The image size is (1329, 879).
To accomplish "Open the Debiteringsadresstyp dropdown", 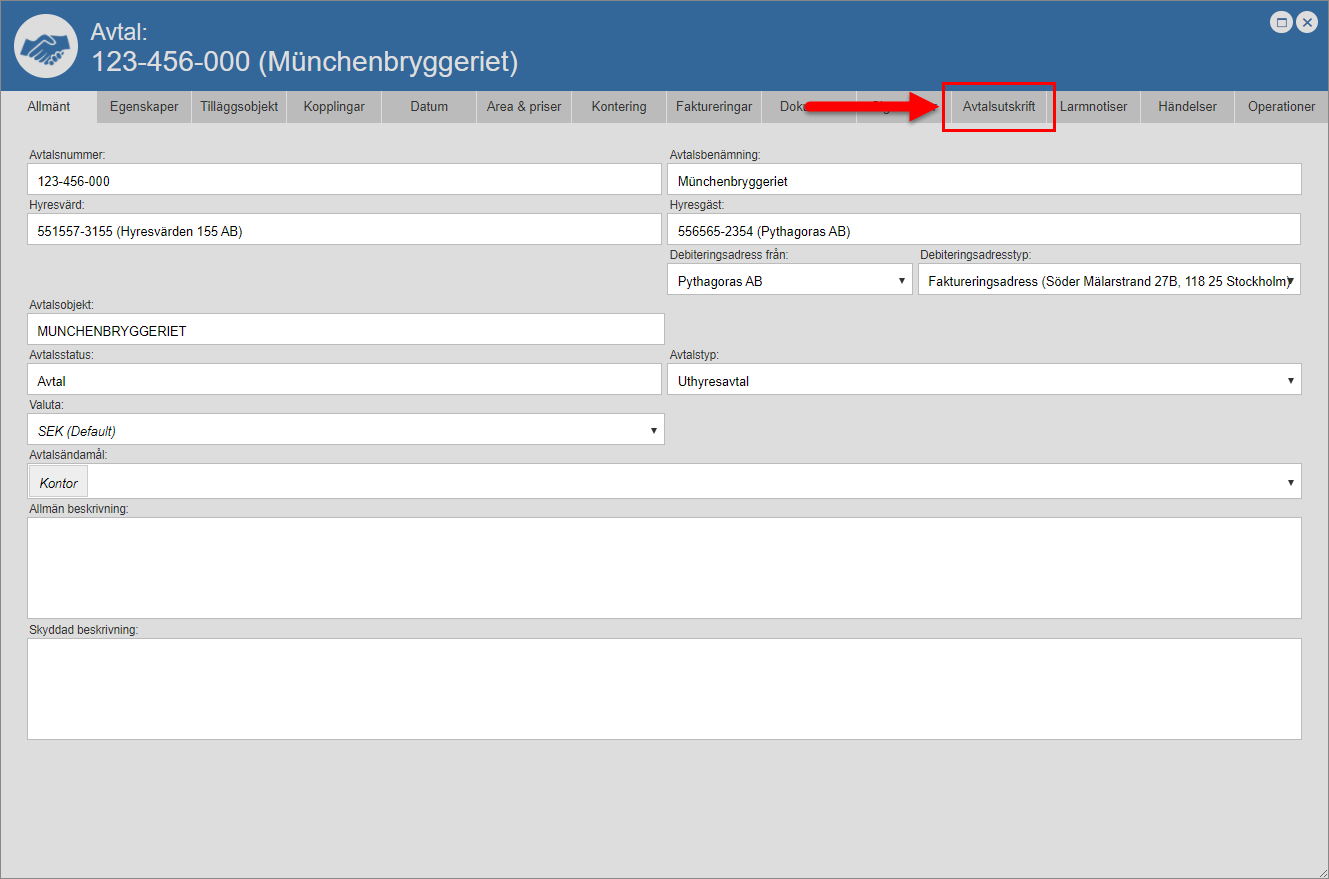I will [x=1109, y=281].
